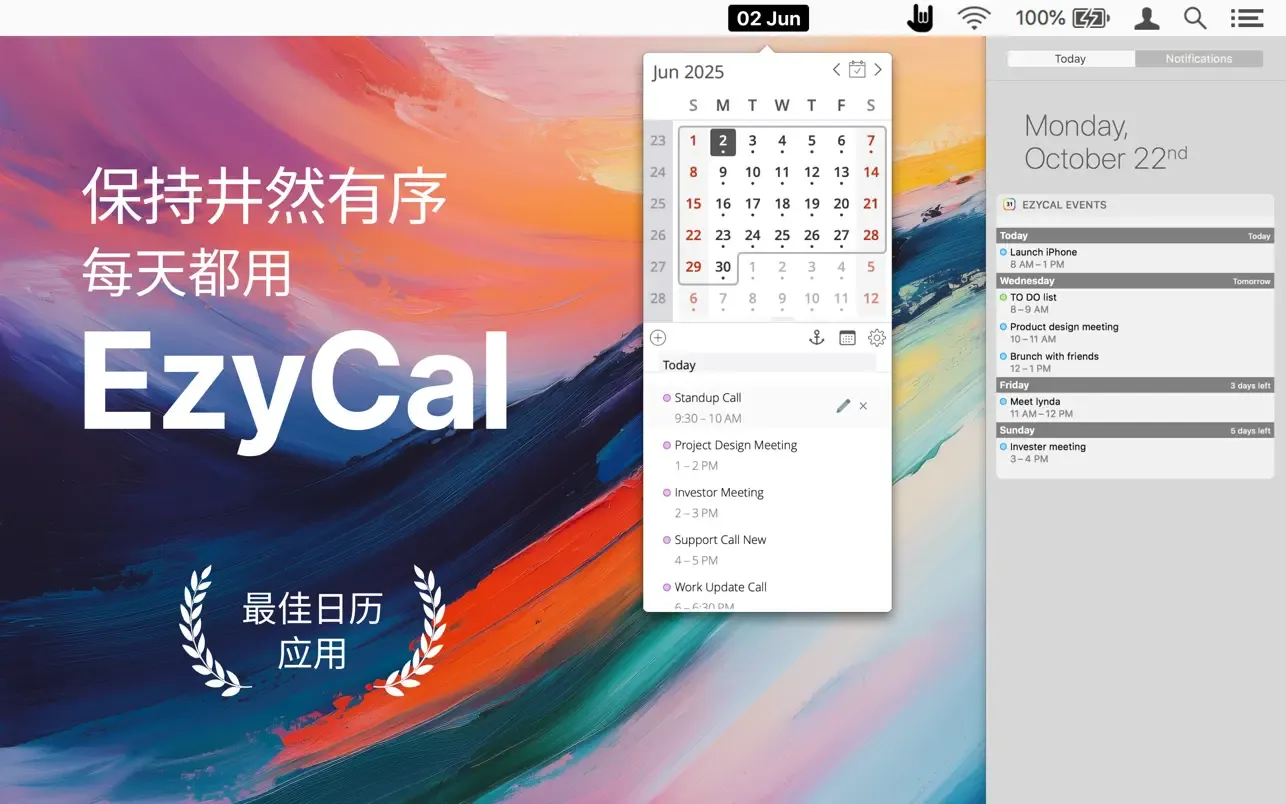Edit Standup Call with the pencil icon
1286x804 pixels.
(843, 406)
